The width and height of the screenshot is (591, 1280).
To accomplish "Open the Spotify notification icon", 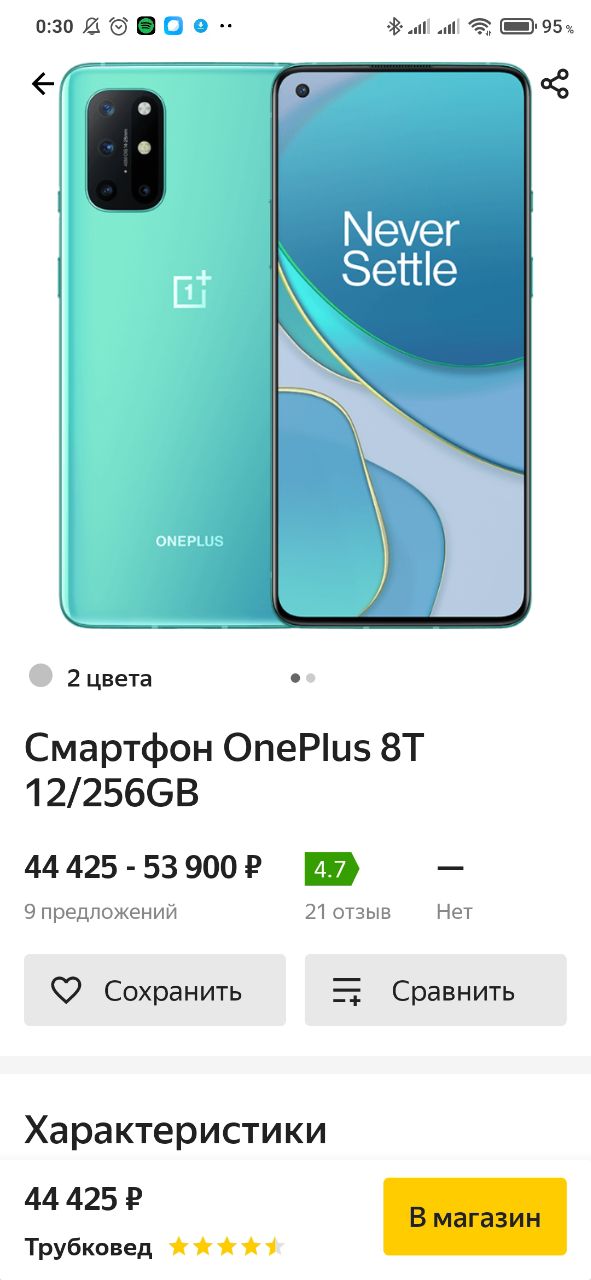I will point(146,27).
